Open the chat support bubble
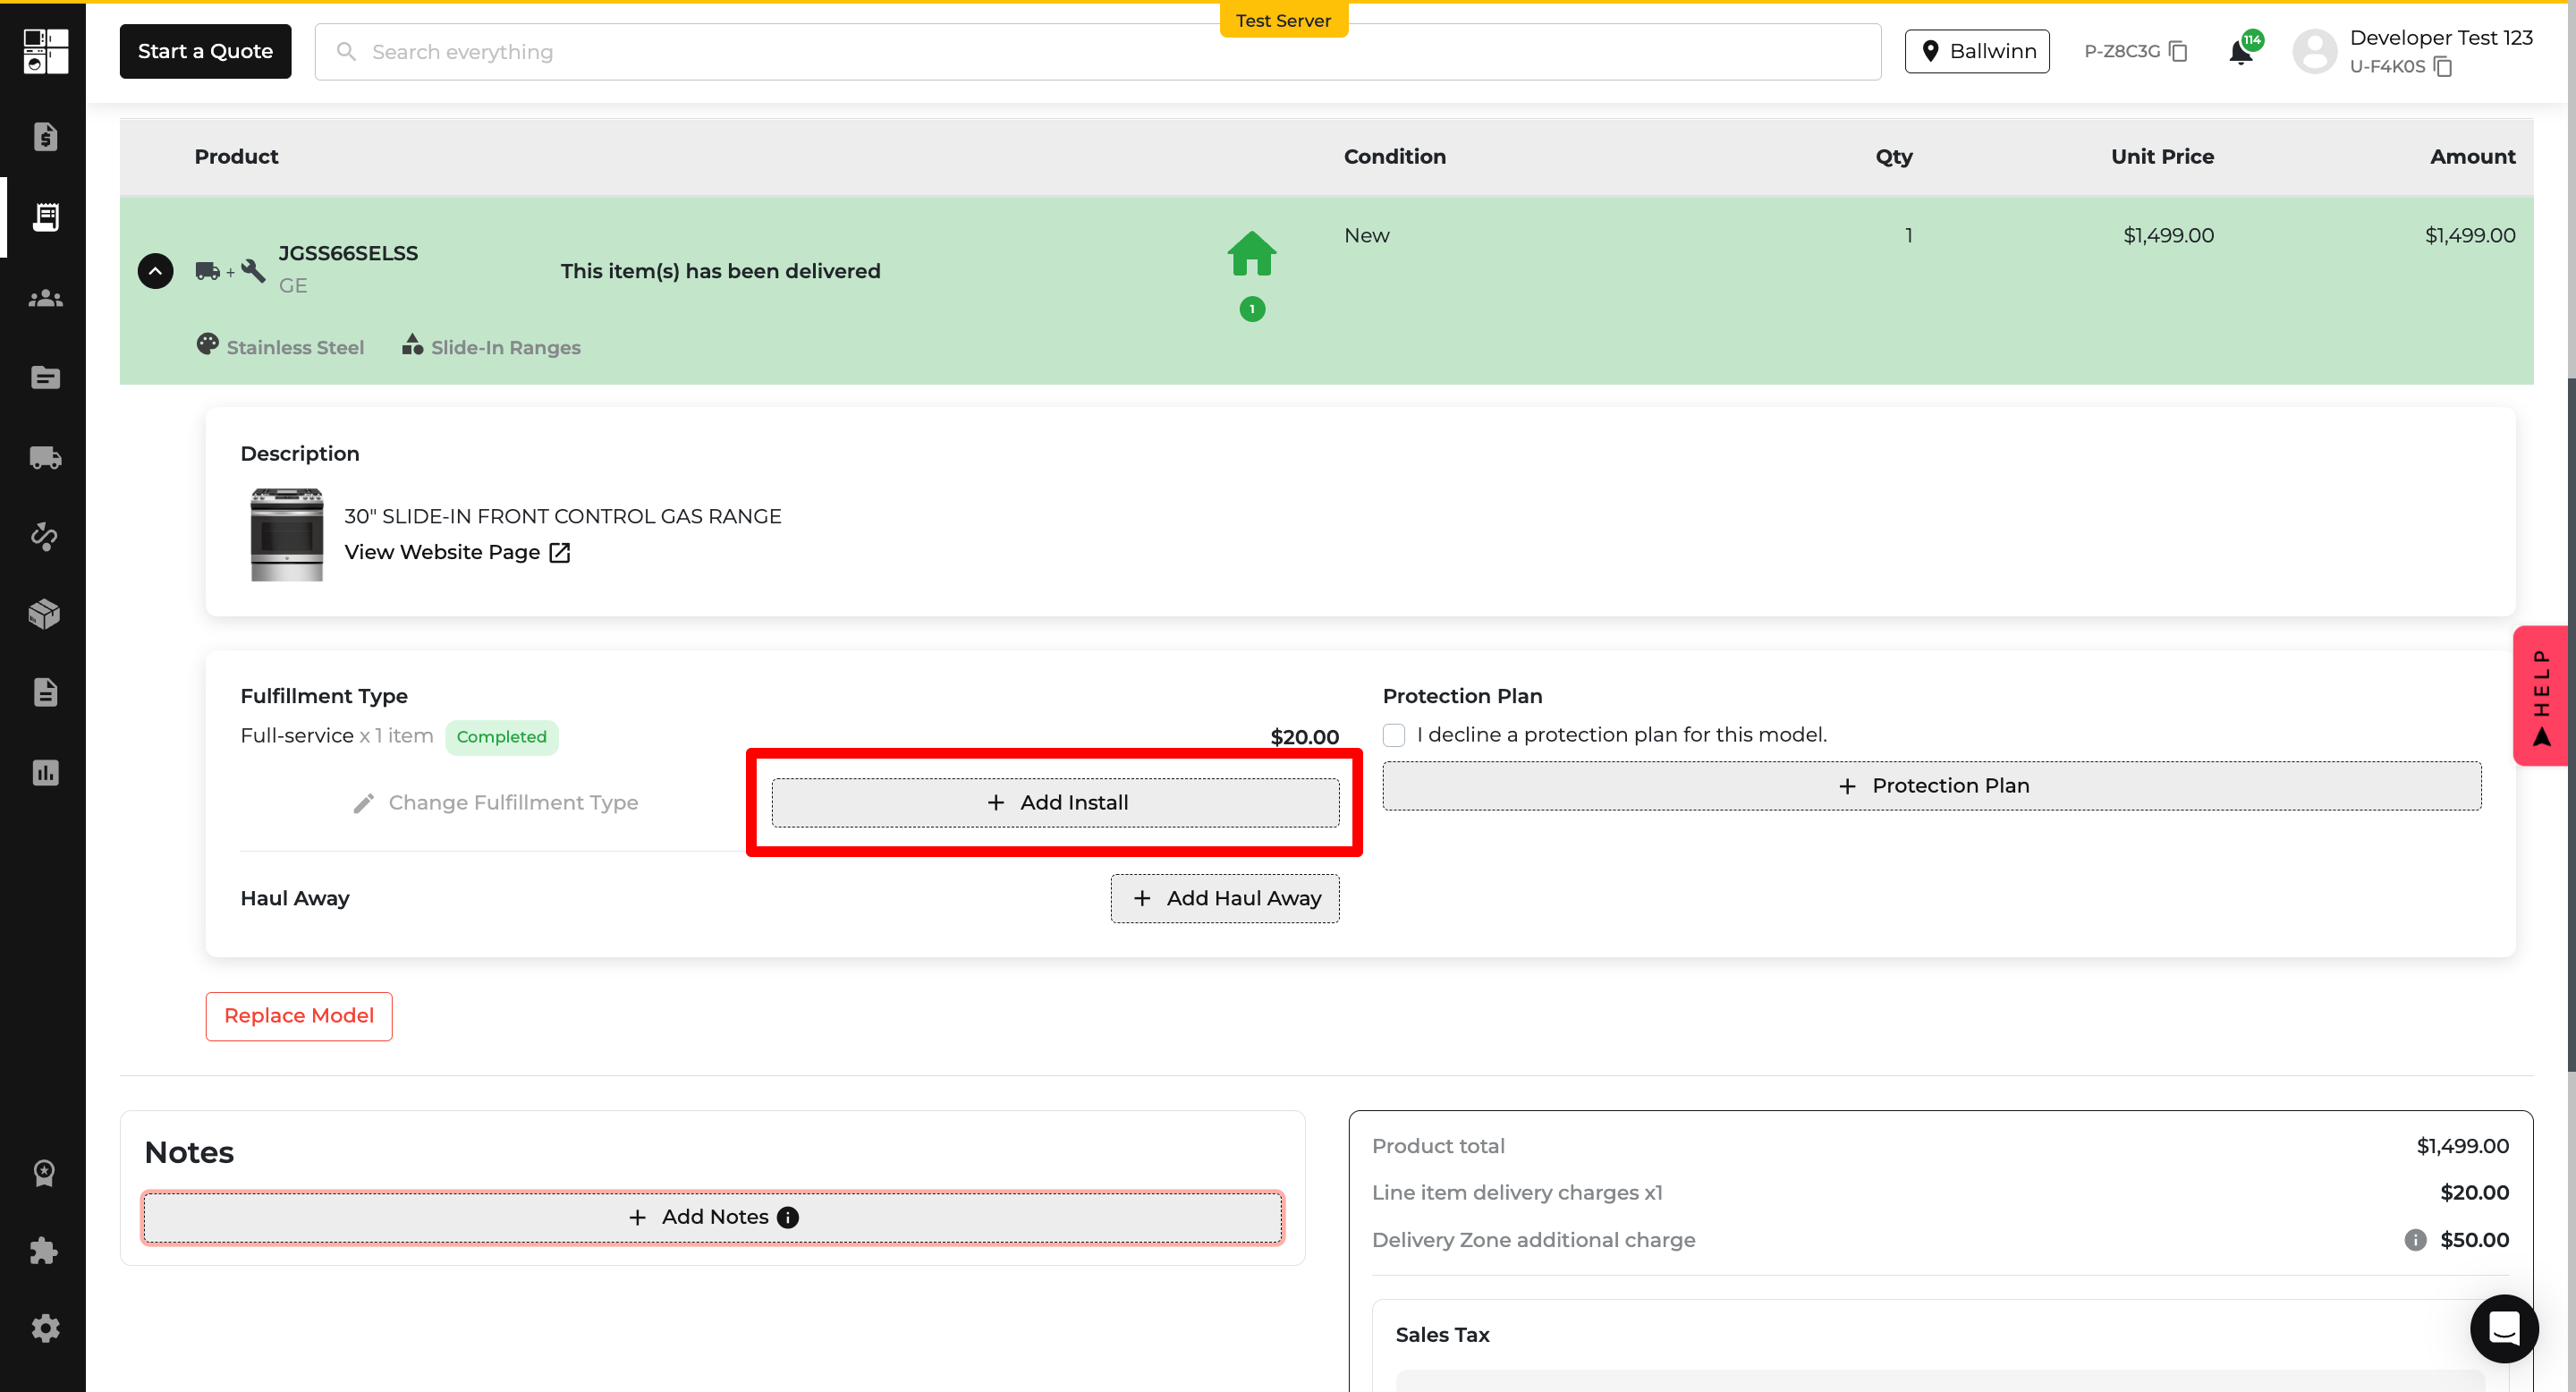This screenshot has height=1392, width=2576. click(x=2503, y=1328)
